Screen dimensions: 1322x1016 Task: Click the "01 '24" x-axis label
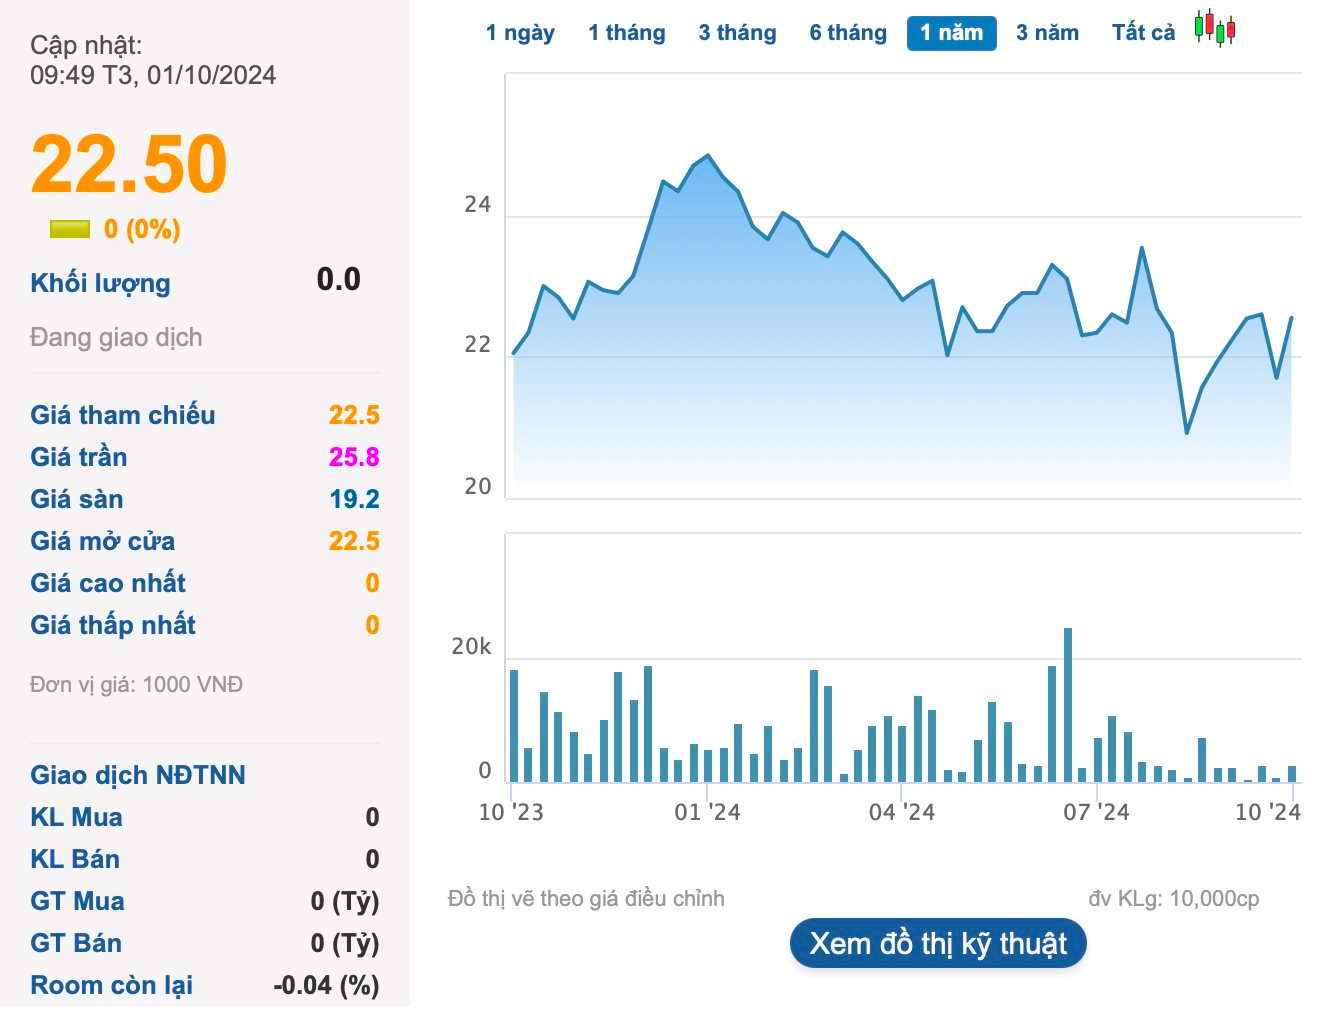707,812
